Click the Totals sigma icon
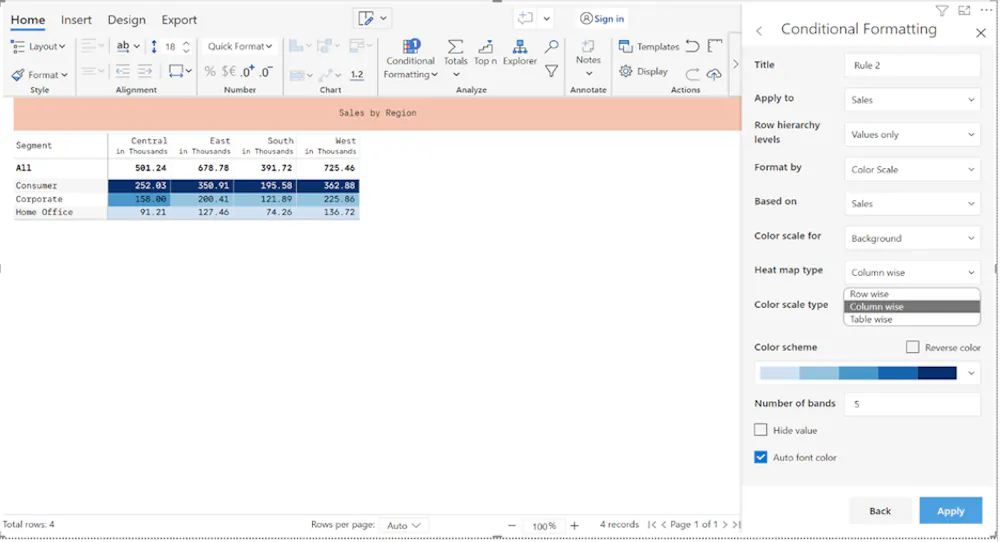The image size is (1000, 542). coord(455,47)
